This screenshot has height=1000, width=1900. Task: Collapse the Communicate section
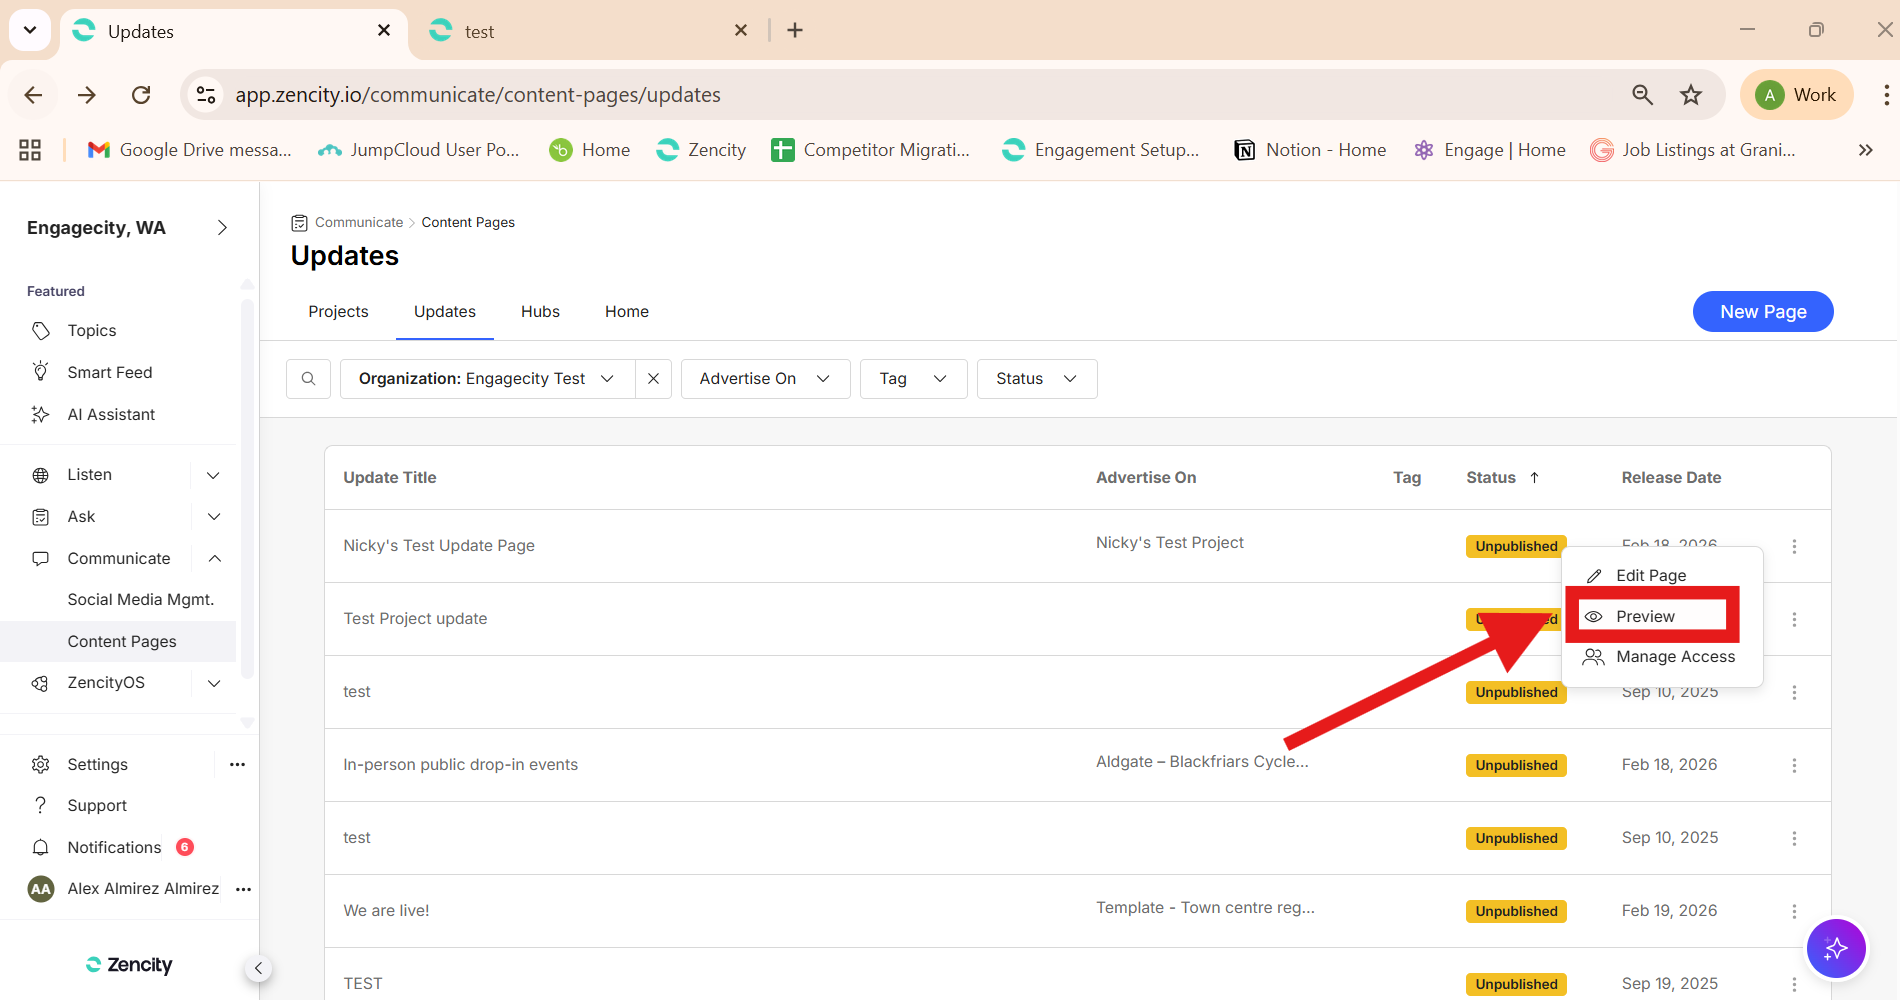click(214, 558)
